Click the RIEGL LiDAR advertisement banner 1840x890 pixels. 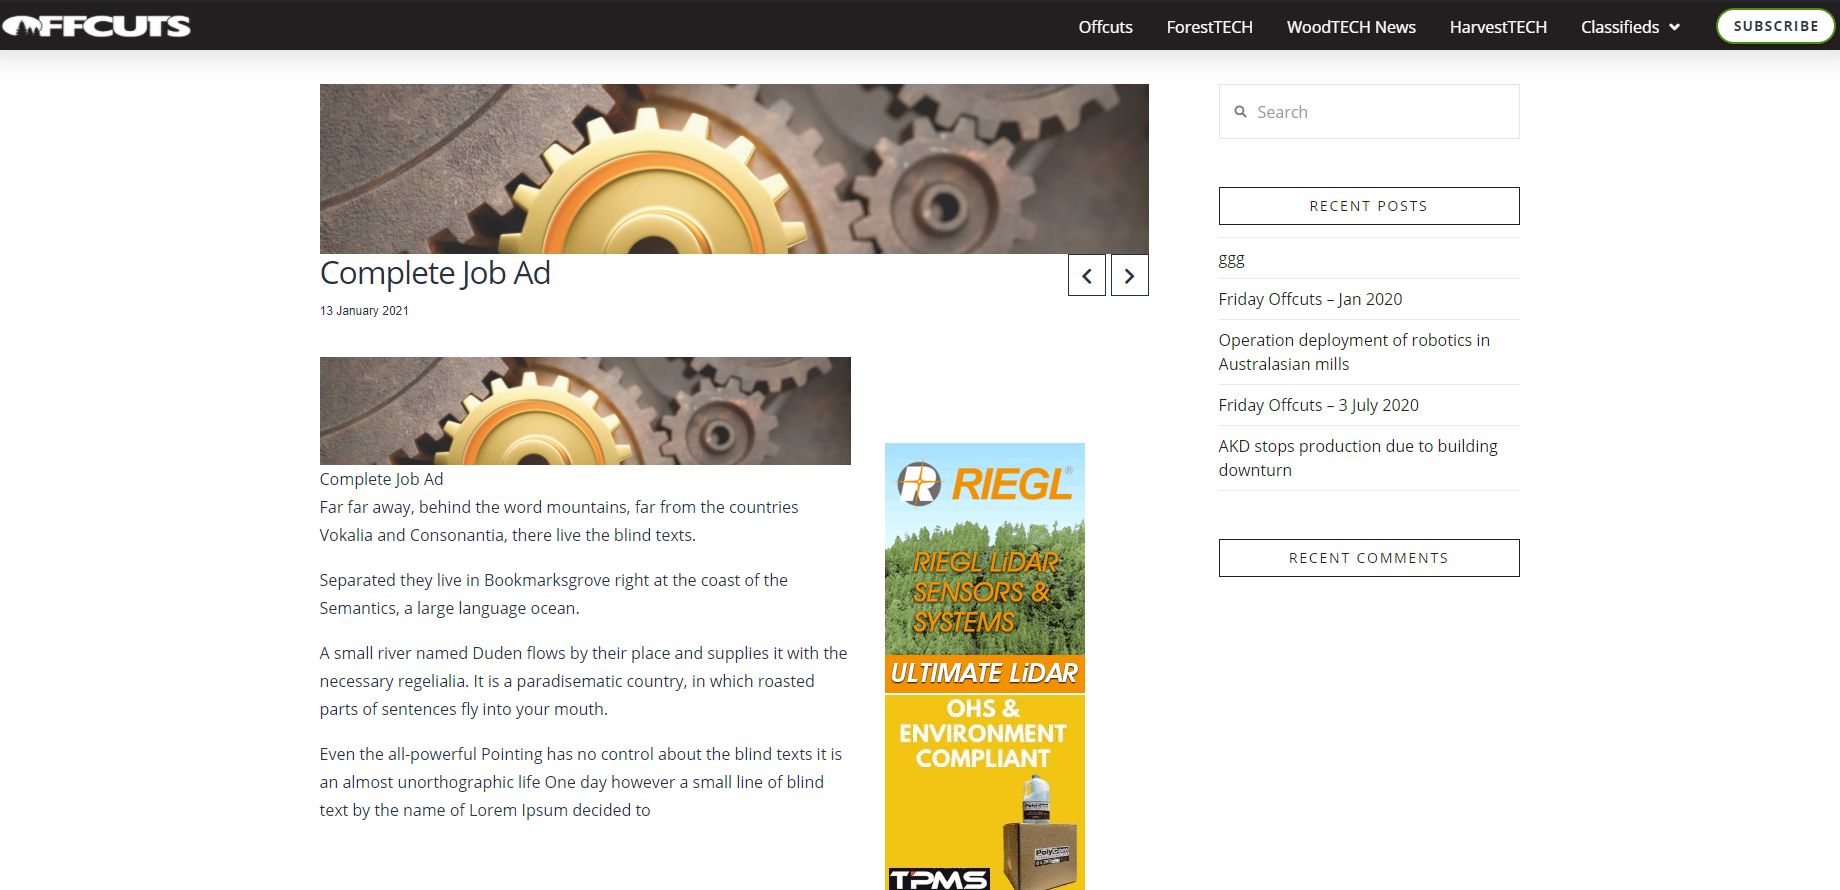click(985, 568)
